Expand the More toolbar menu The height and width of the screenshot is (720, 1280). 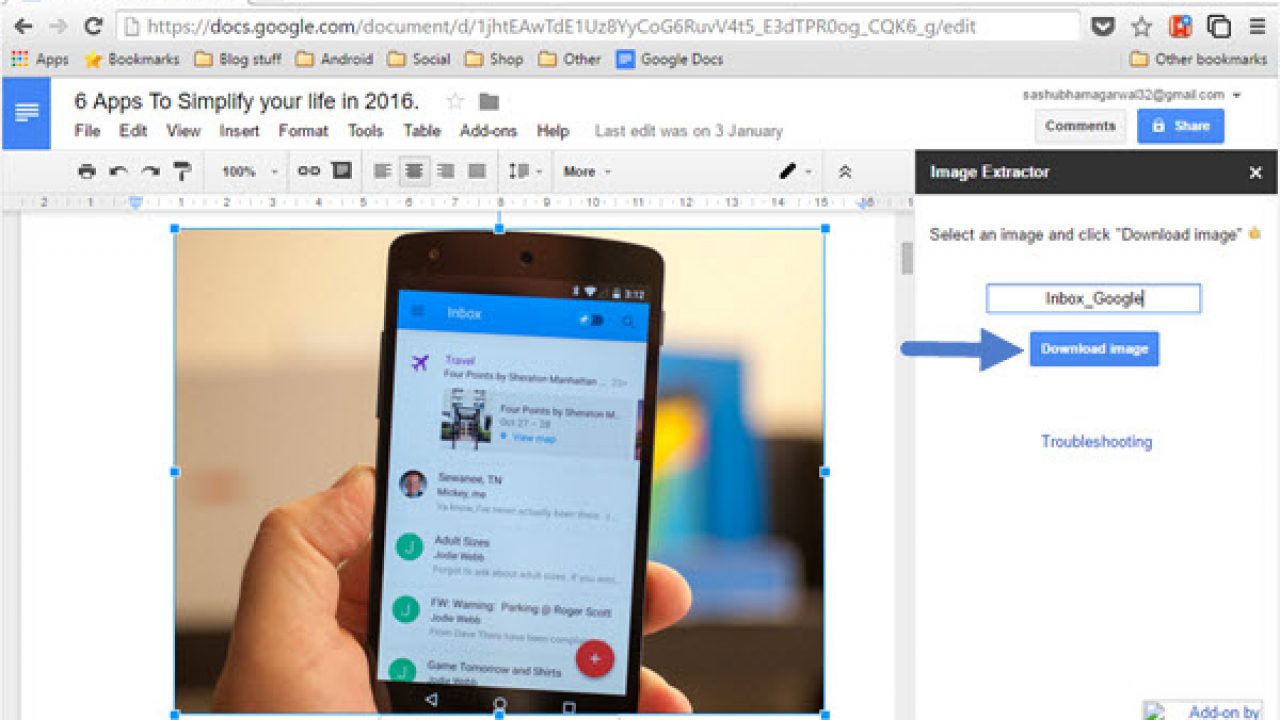click(585, 171)
